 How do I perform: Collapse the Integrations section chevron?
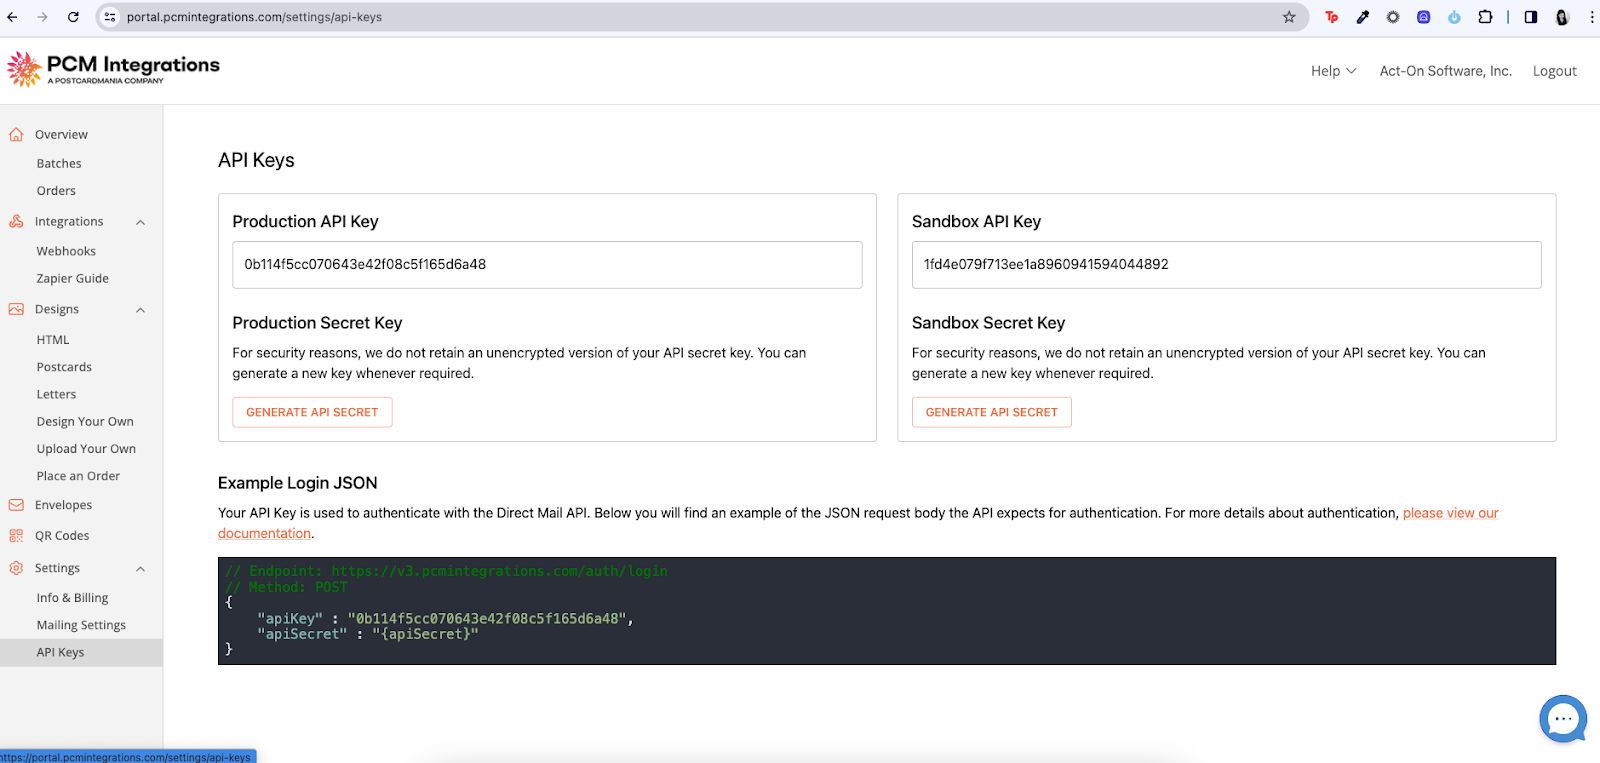[141, 222]
